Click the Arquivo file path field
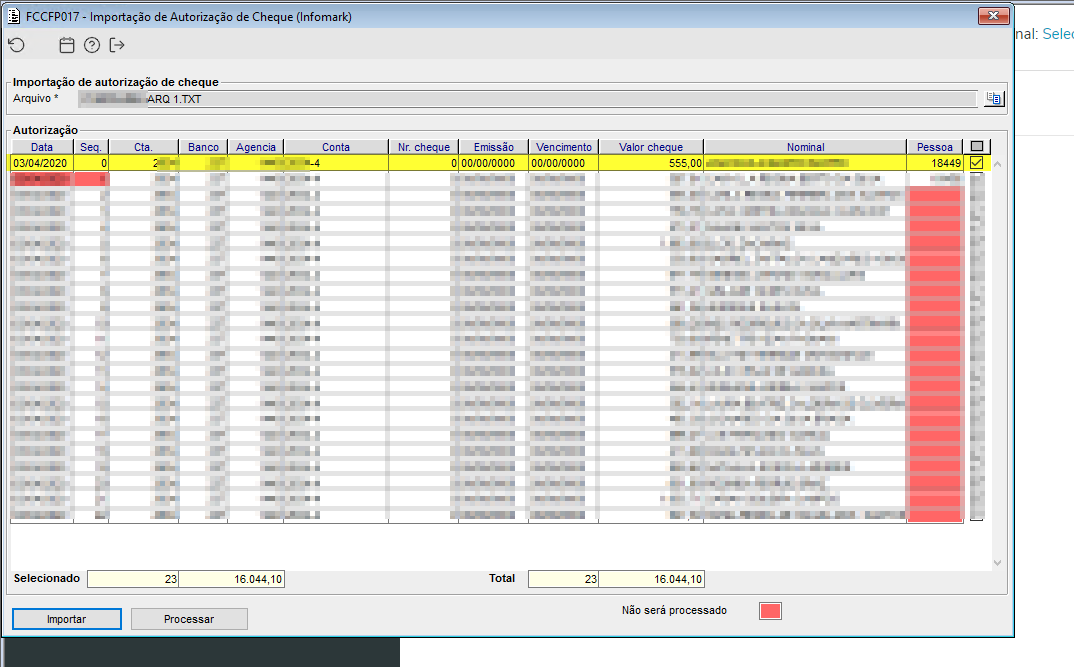Viewport: 1074px width, 667px height. coord(527,99)
